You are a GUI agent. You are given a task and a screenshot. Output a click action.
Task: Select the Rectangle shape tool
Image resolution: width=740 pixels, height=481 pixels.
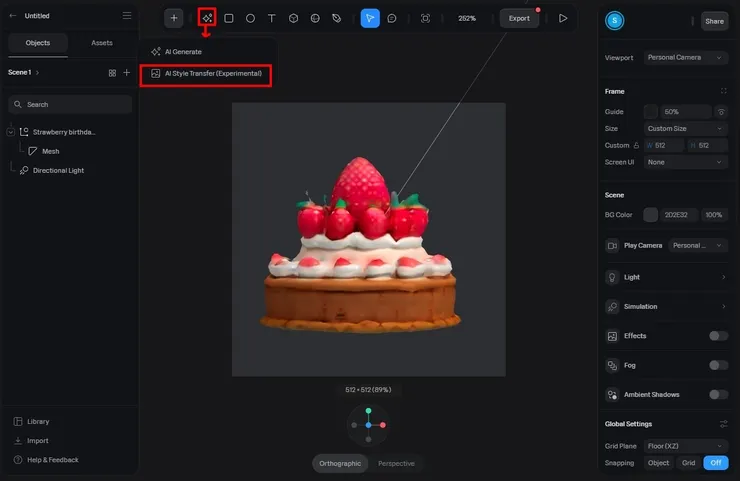(229, 18)
